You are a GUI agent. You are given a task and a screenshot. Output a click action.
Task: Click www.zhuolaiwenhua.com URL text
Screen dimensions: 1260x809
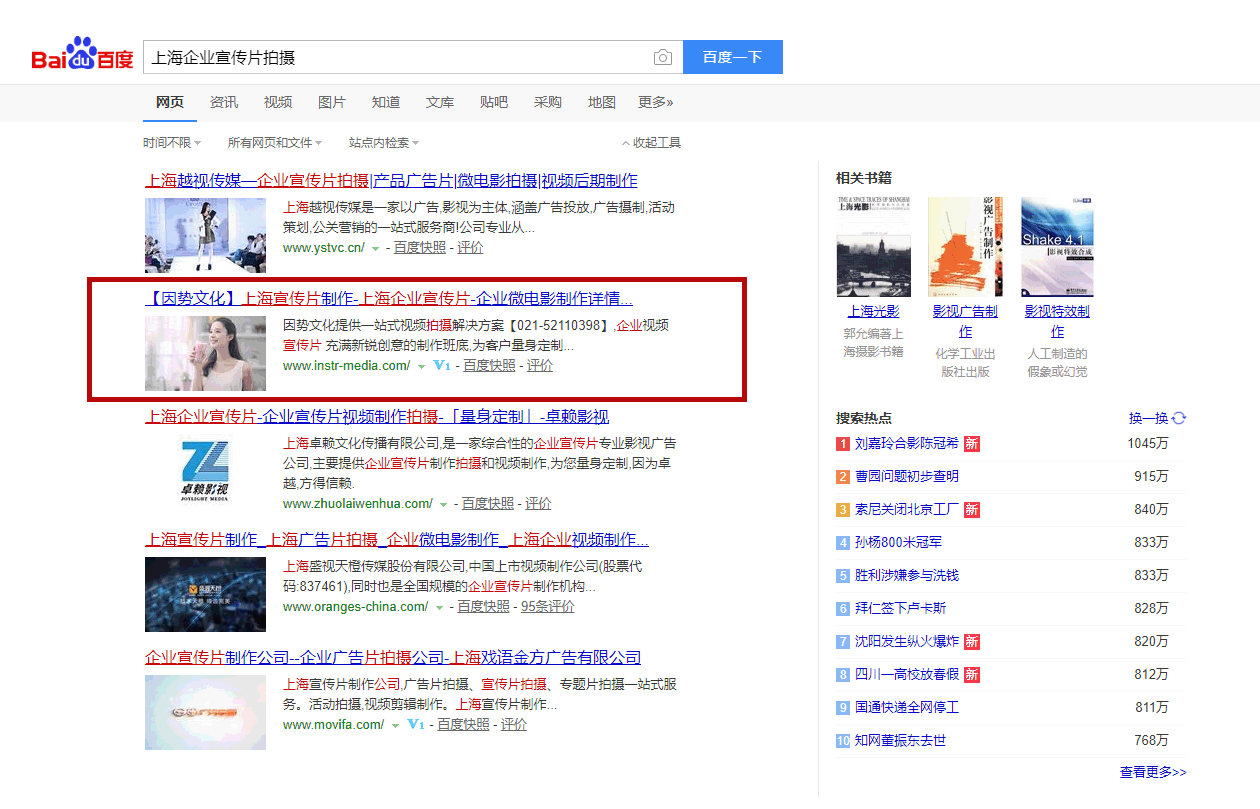point(358,504)
